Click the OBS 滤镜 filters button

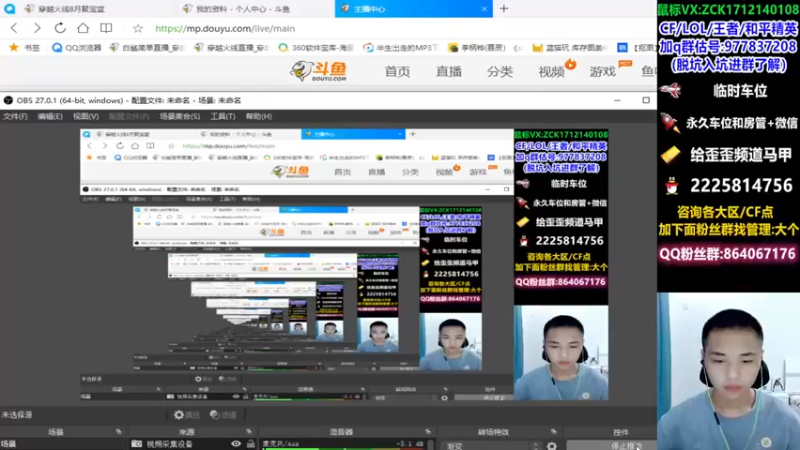(x=223, y=415)
